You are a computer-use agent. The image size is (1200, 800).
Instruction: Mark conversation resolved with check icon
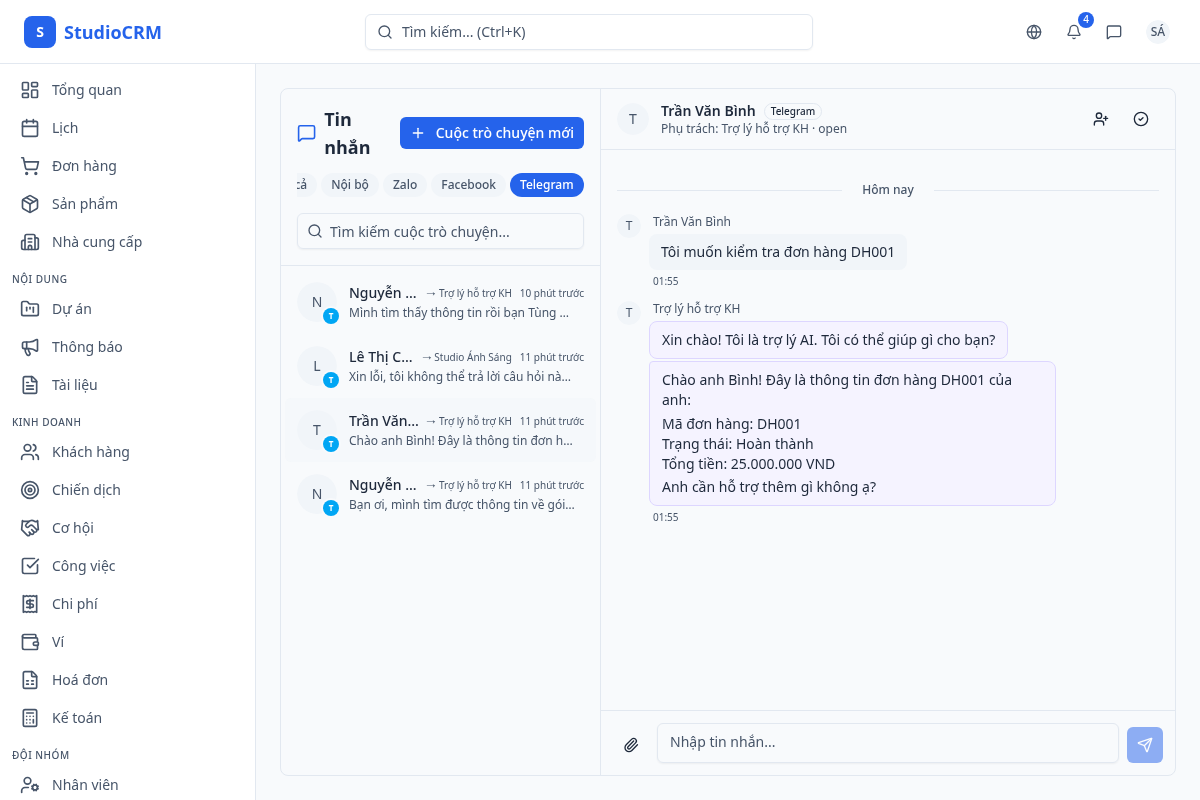click(1141, 119)
